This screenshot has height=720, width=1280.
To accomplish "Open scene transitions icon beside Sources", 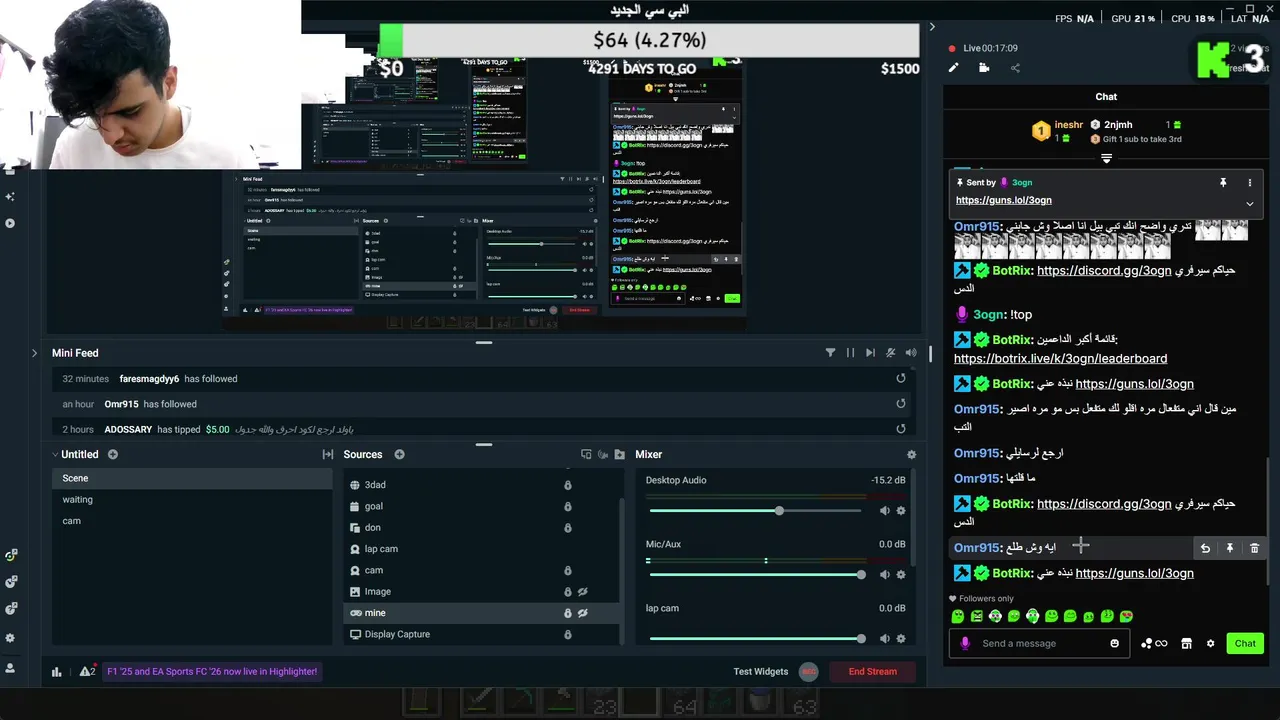I will pos(328,454).
